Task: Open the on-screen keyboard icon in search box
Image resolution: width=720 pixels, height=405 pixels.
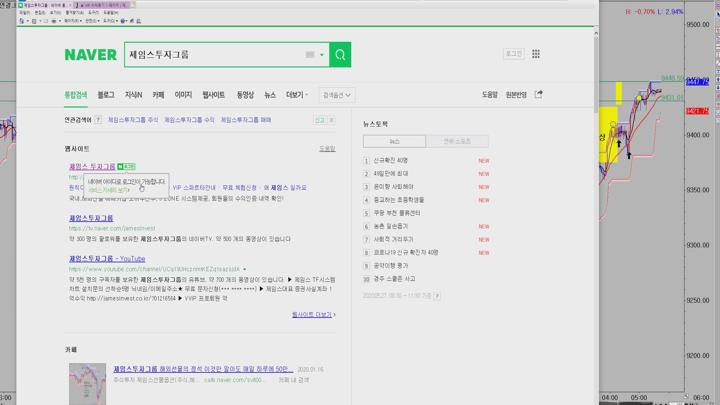Action: coord(310,55)
